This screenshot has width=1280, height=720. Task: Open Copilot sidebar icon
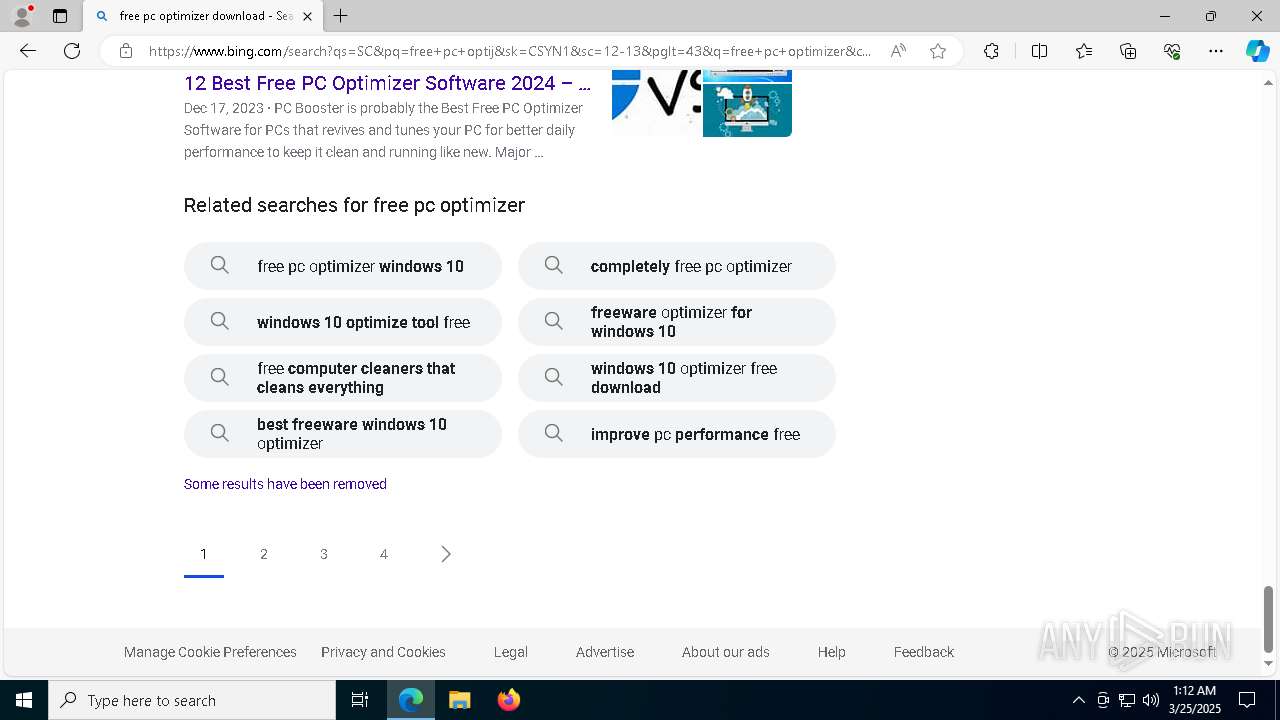pos(1257,51)
